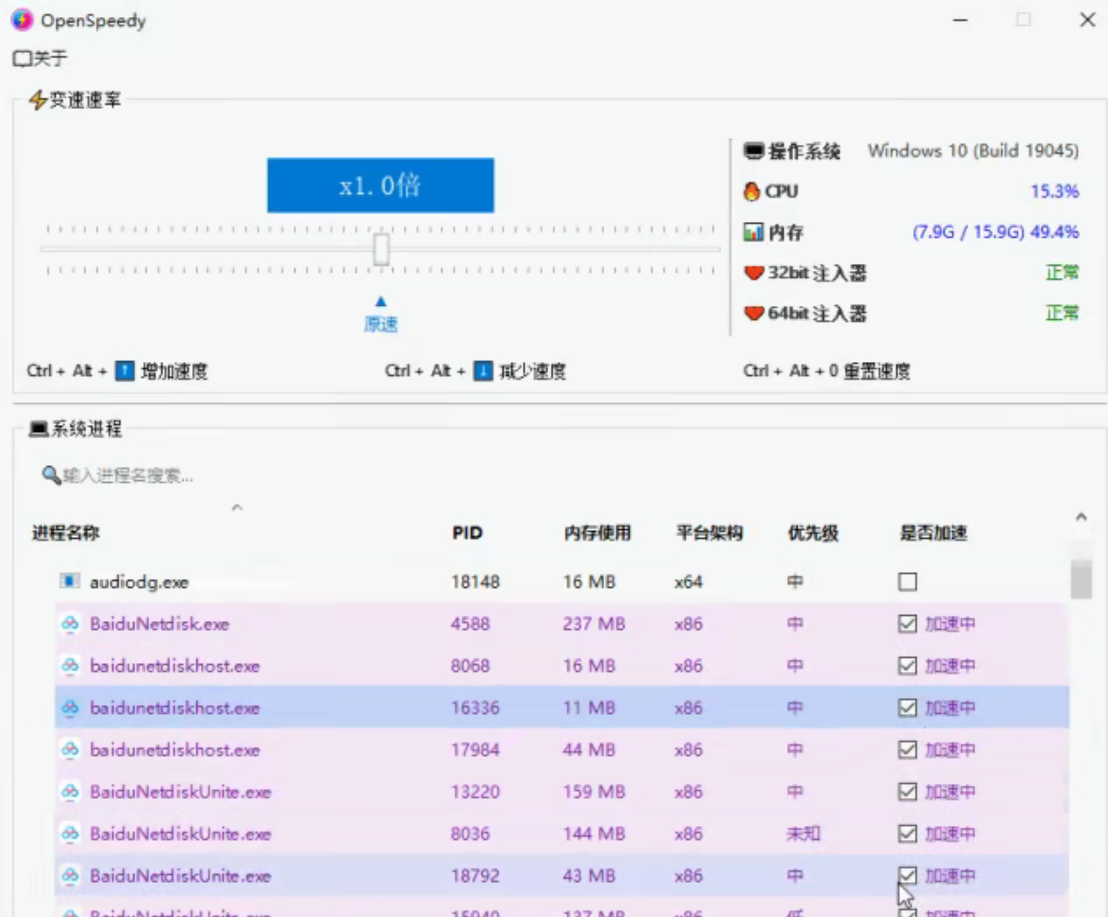Click the 64bit 注入器 heart icon
The width and height of the screenshot is (1108, 917).
pos(754,312)
